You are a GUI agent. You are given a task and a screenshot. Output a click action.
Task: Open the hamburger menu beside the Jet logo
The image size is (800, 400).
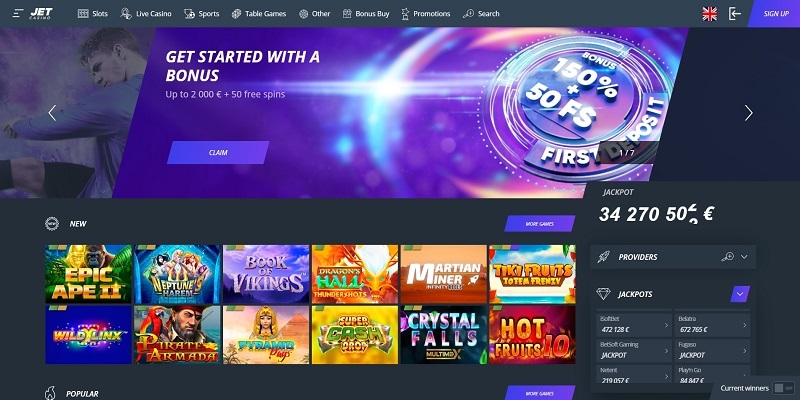[x=18, y=14]
